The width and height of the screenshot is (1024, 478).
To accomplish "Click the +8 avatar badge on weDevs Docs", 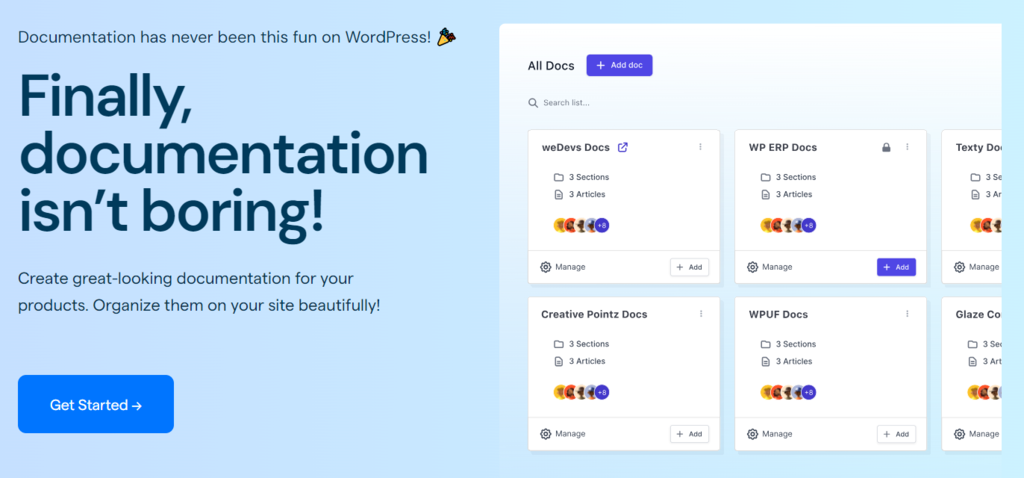I will (601, 225).
